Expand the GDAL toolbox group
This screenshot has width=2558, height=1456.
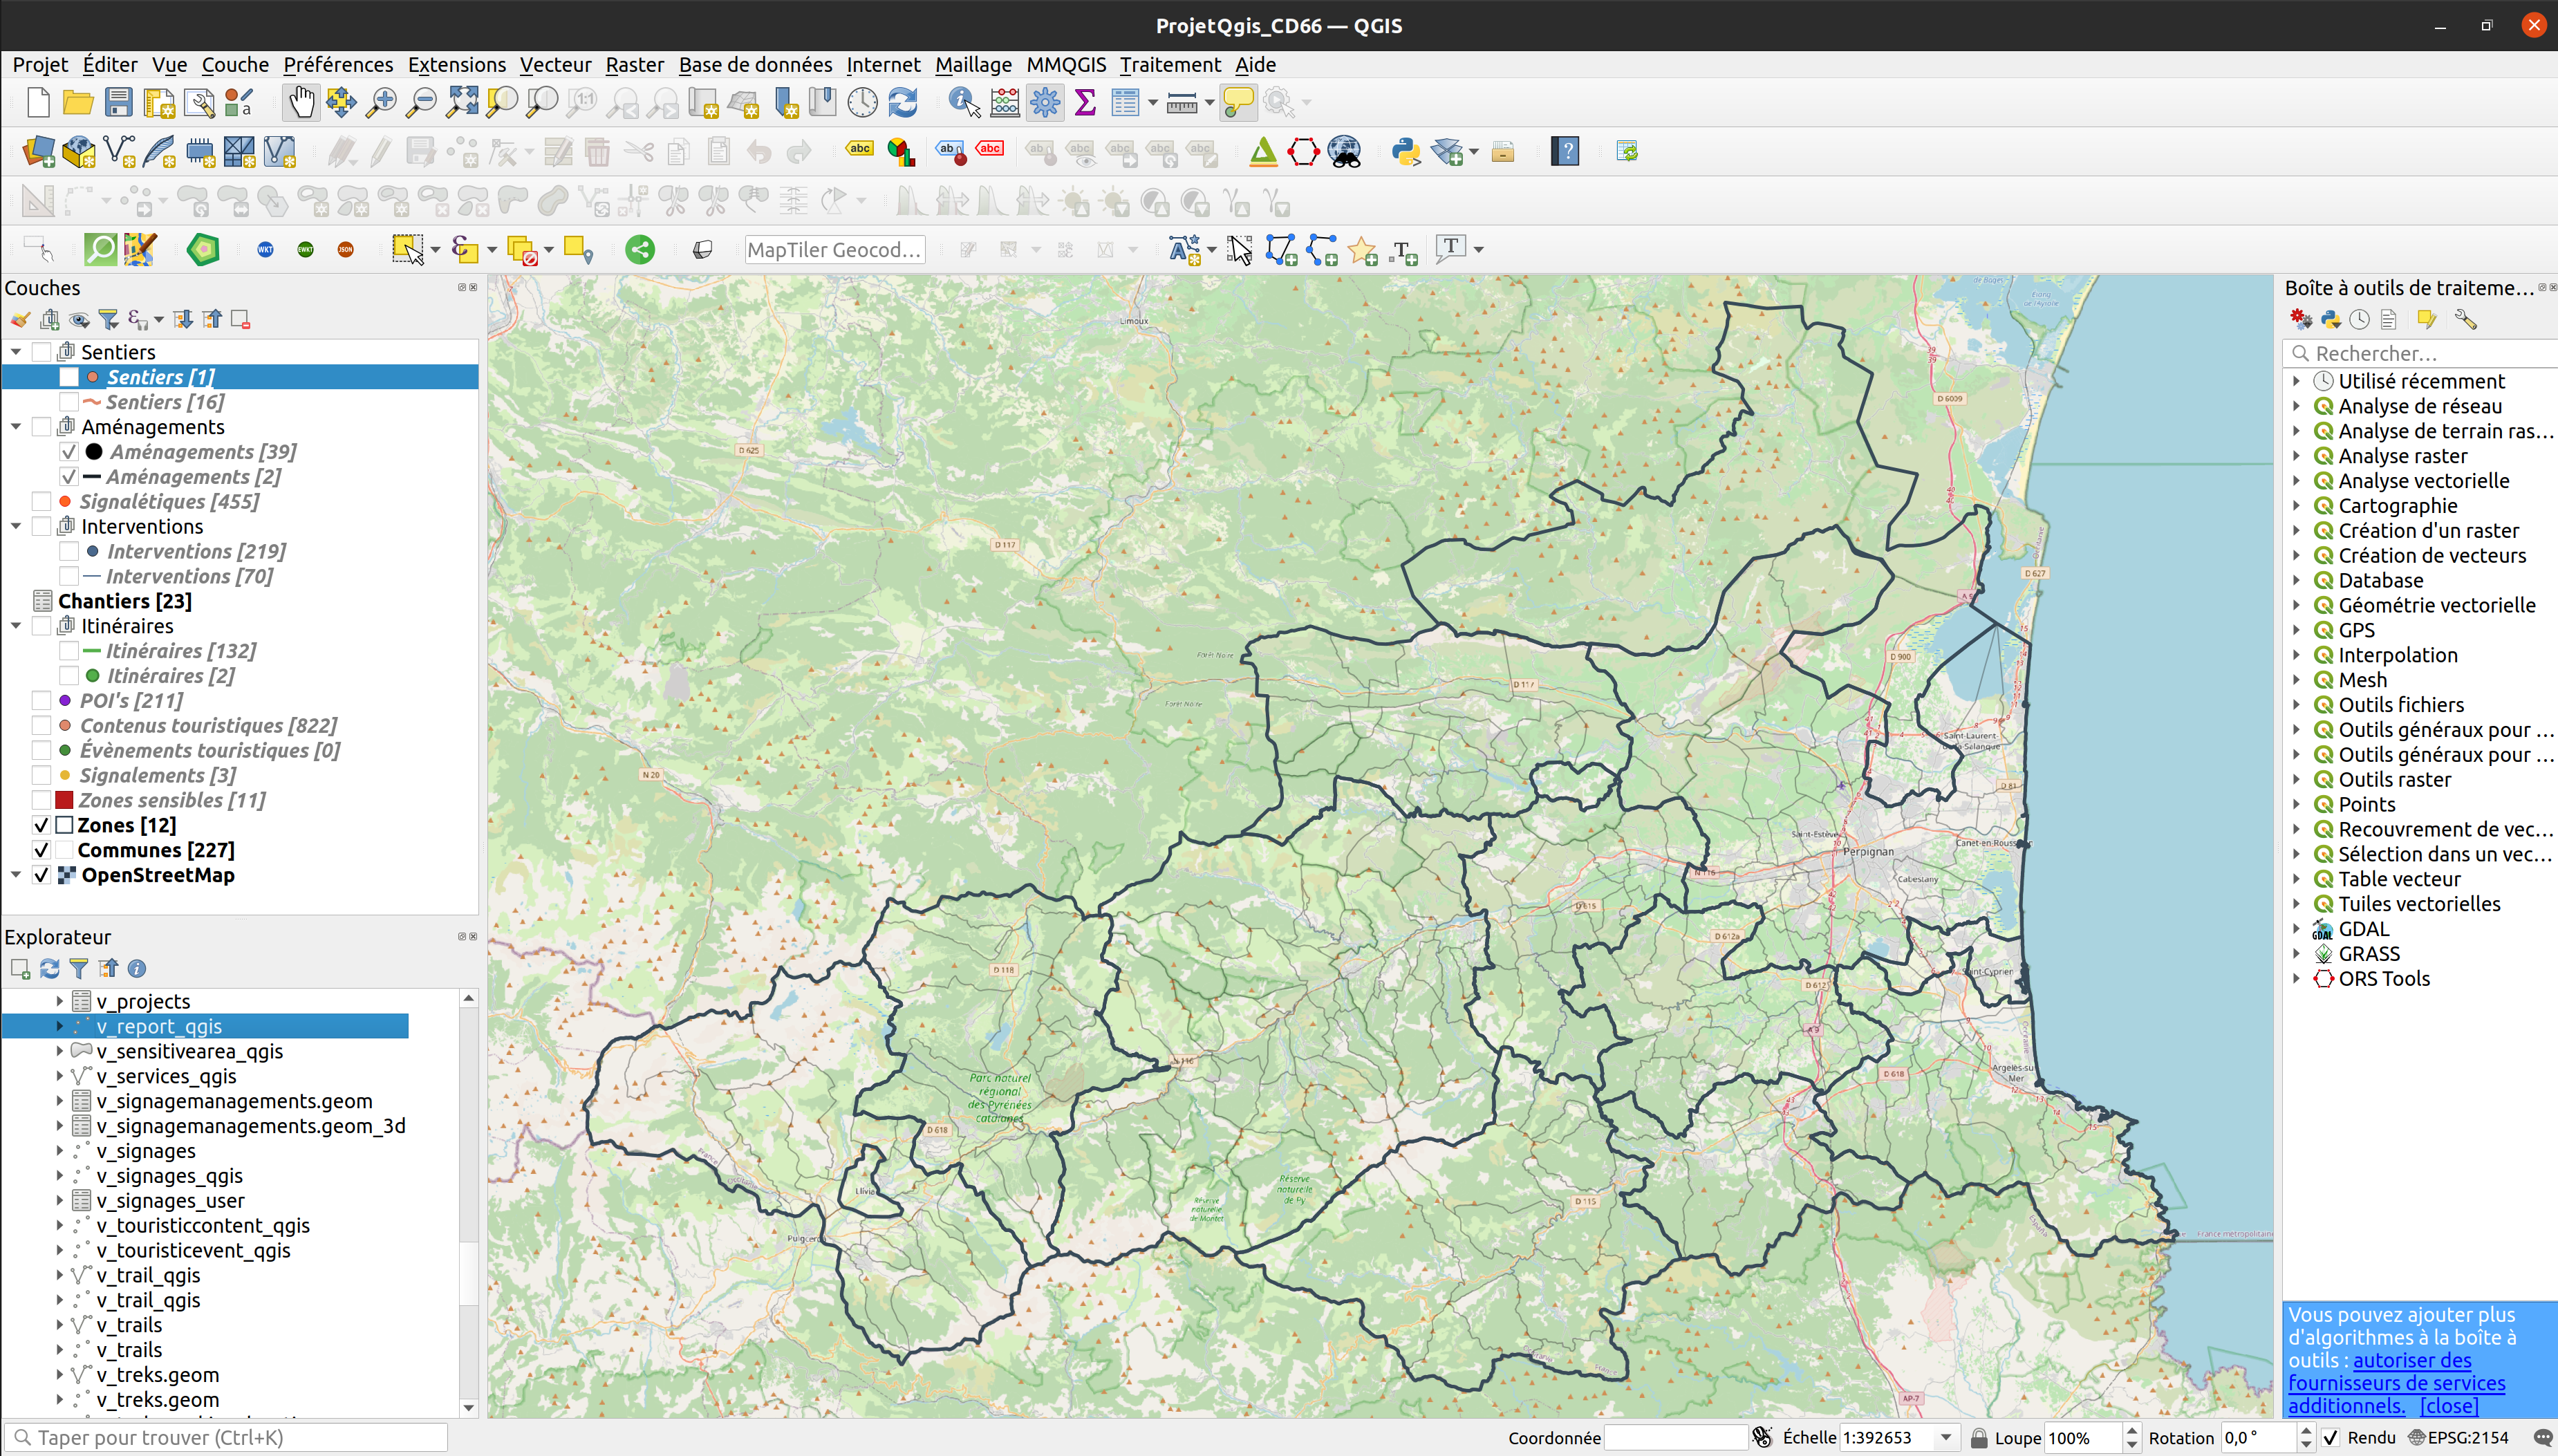(2297, 929)
